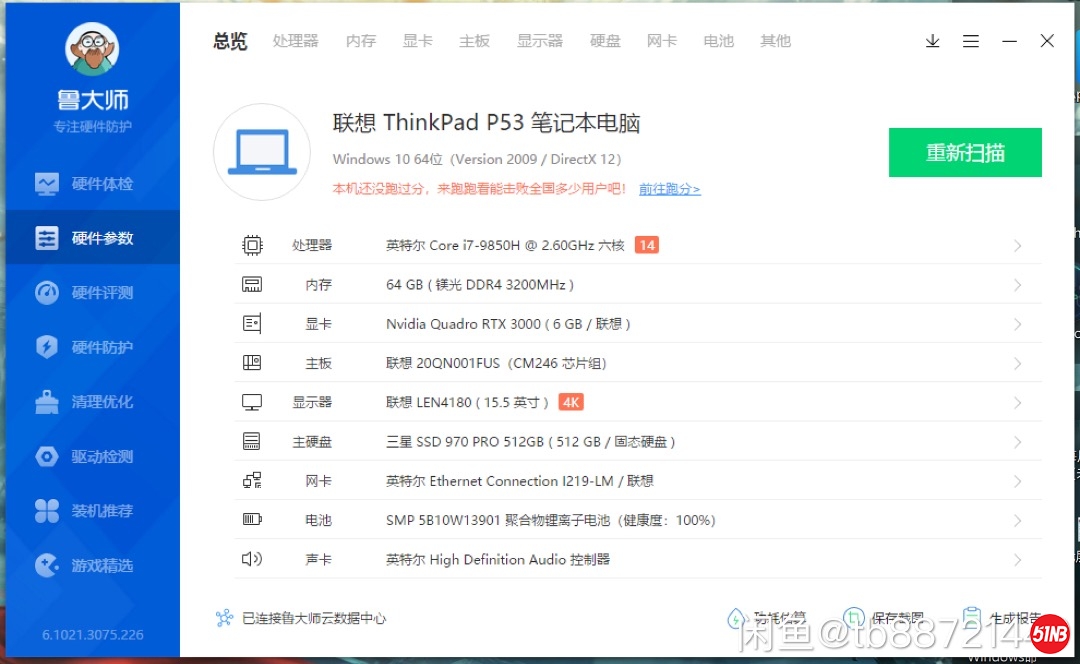
Task: Switch to the 其他 tab
Action: click(775, 41)
